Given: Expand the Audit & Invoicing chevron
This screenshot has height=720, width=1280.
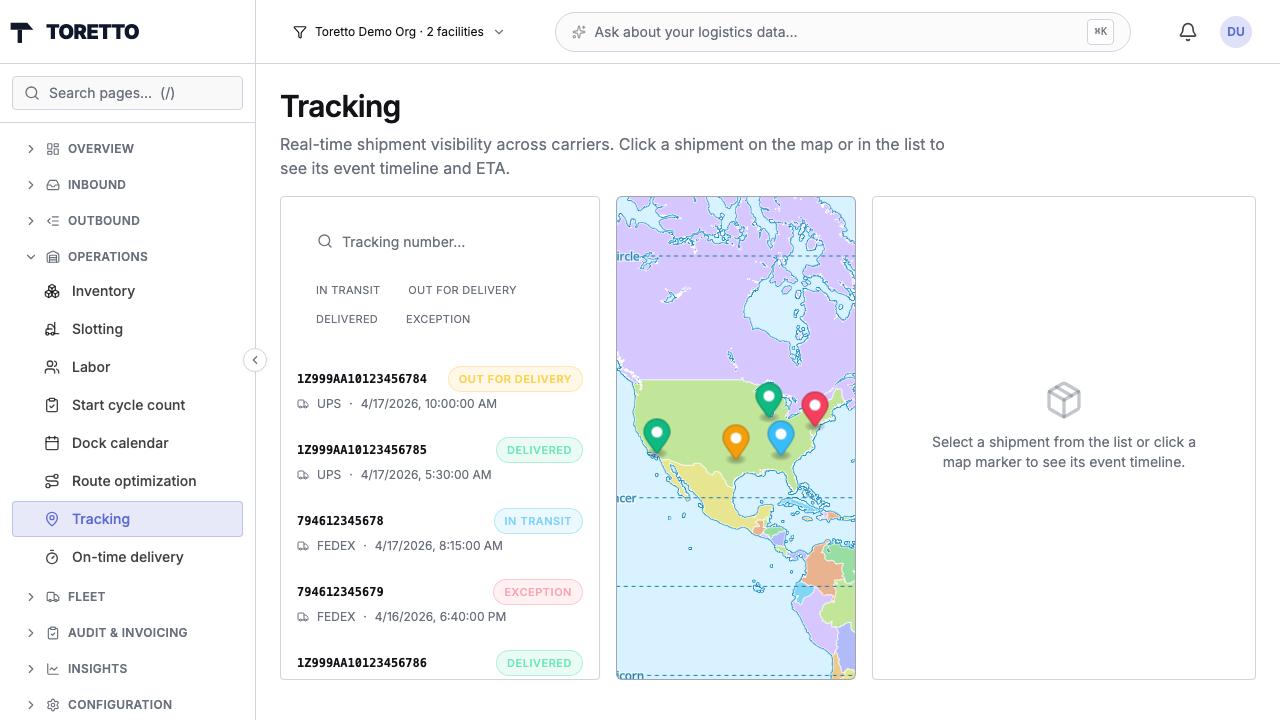Looking at the screenshot, I should pos(30,633).
